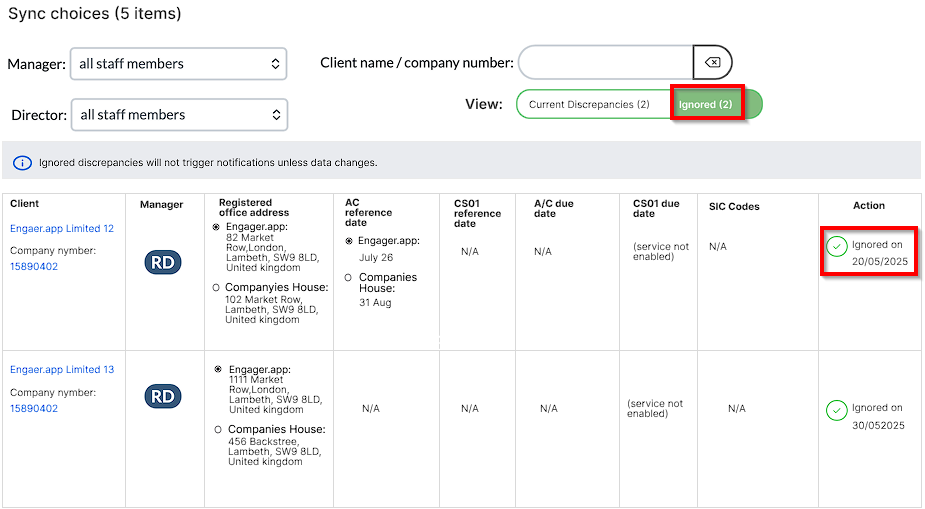Click green check icon for 20/05/2025 ignore
925x509 pixels.
click(x=836, y=246)
